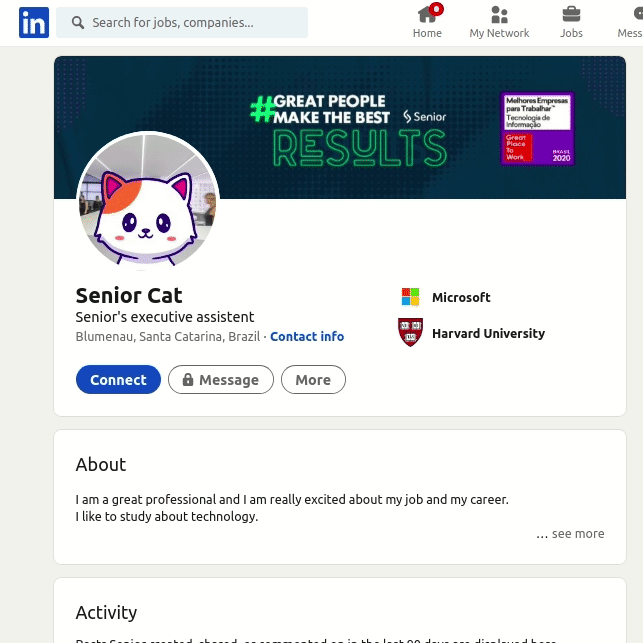The image size is (643, 643).
Task: Open the Messaging navigation item
Action: pos(630,22)
